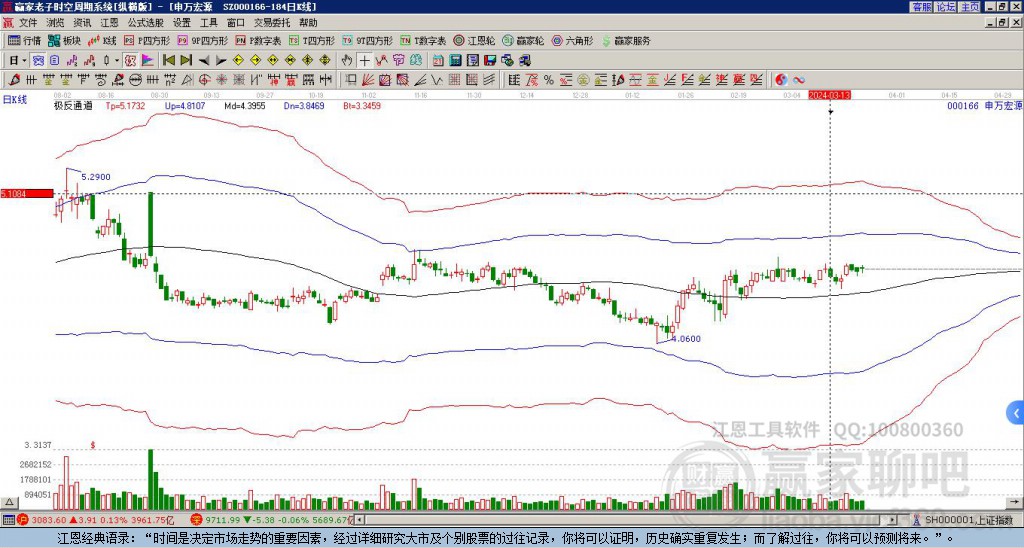Click the infinity wave icon
This screenshot has height=548, width=1024.
coord(799,80)
